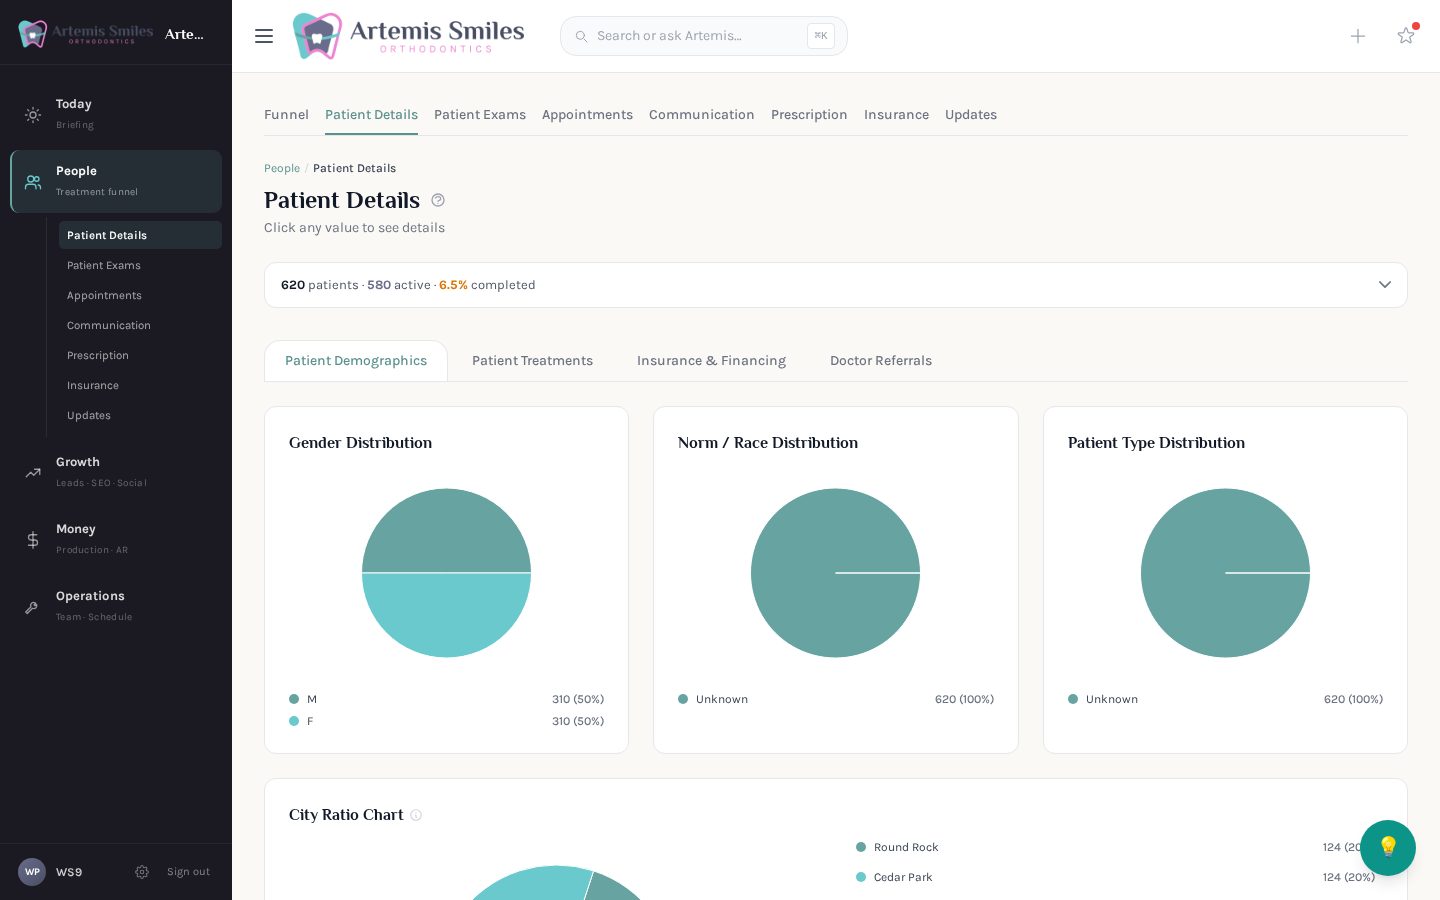Open the hamburger menu icon
The width and height of the screenshot is (1440, 900).
[x=264, y=36]
